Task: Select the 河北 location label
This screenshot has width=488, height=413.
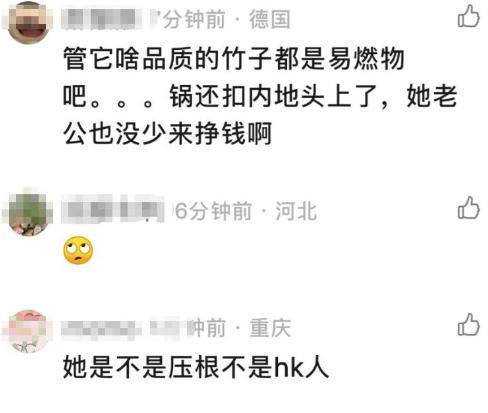Action: (296, 211)
